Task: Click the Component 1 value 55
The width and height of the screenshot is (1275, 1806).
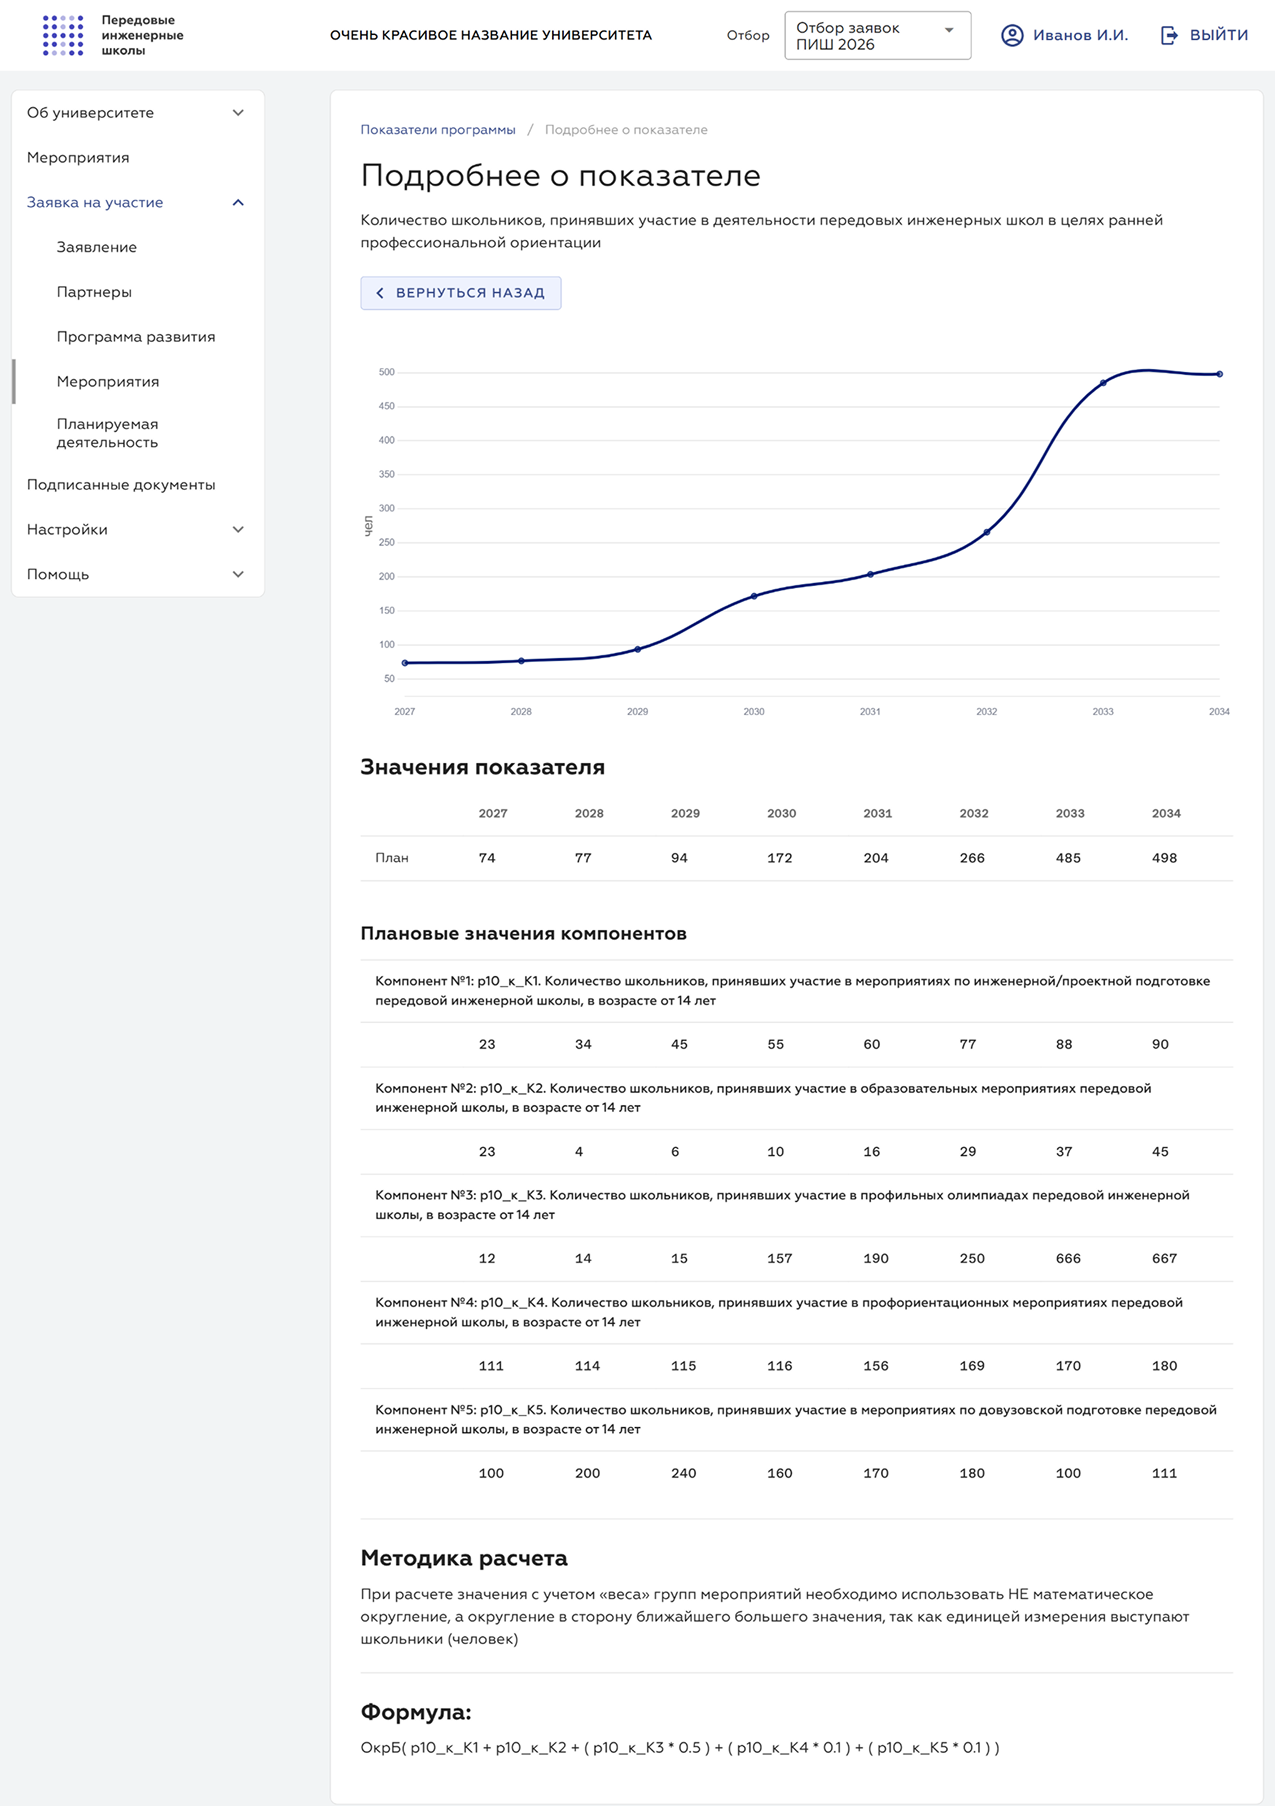Action: [x=776, y=1044]
